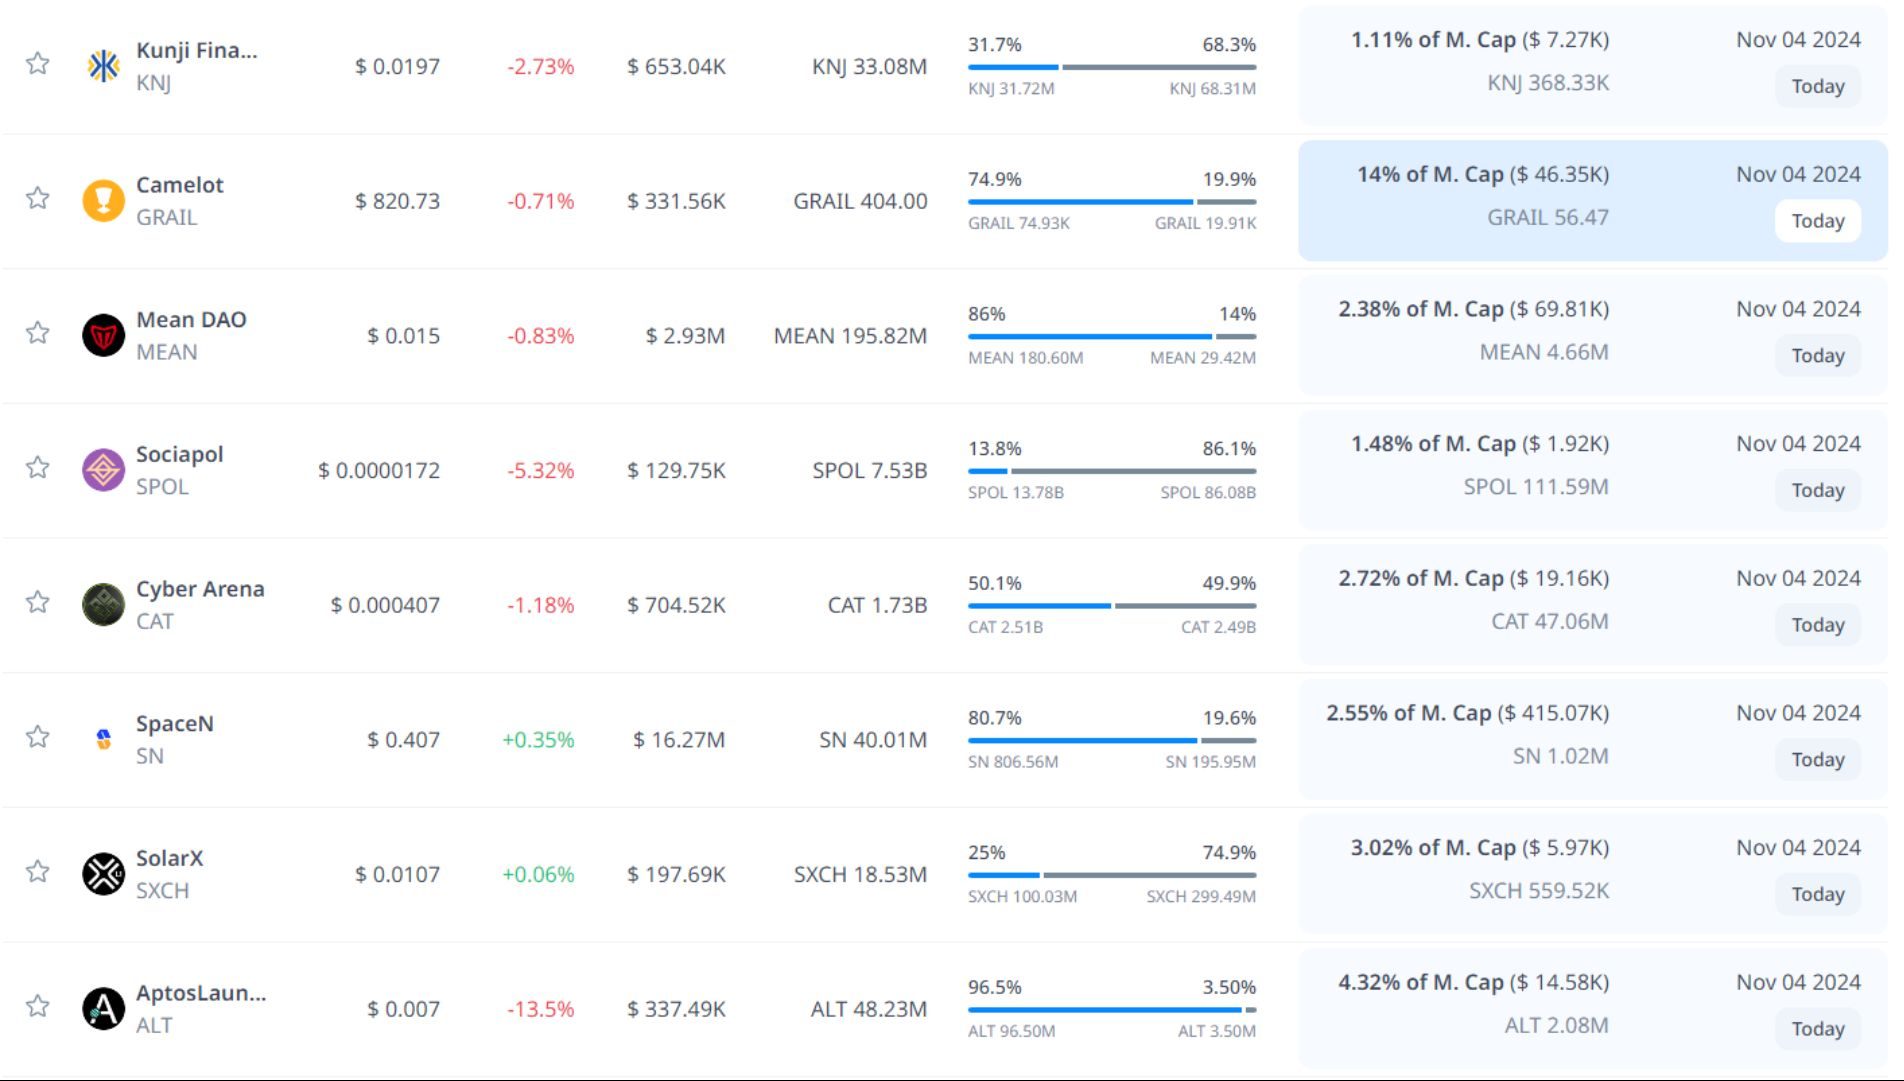Click the Cyber Arena unlock progress bar
Viewport: 1904px width, 1081px height.
click(x=1111, y=605)
